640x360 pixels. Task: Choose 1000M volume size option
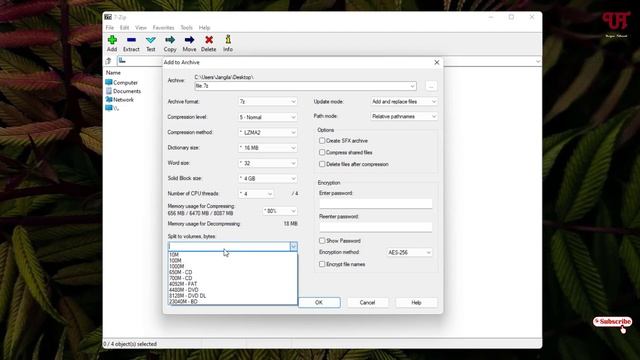(x=233, y=266)
